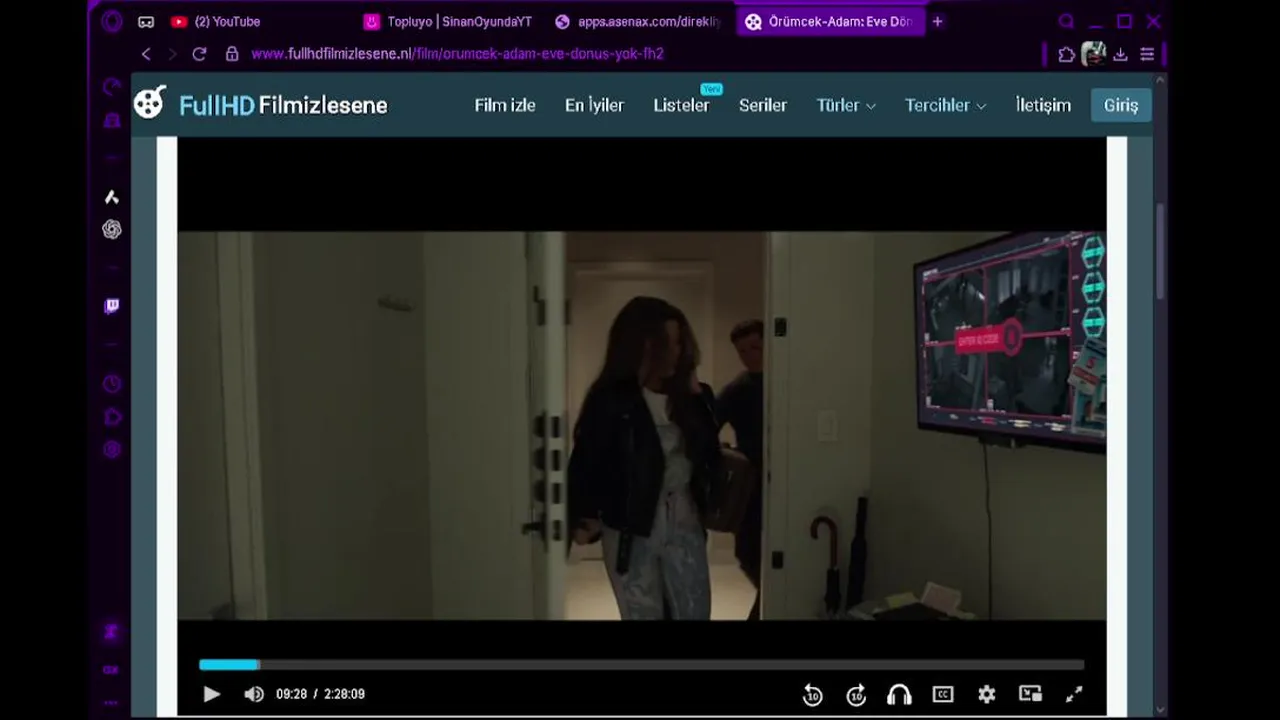
Task: Expand the Tercihler dropdown
Action: coord(945,105)
